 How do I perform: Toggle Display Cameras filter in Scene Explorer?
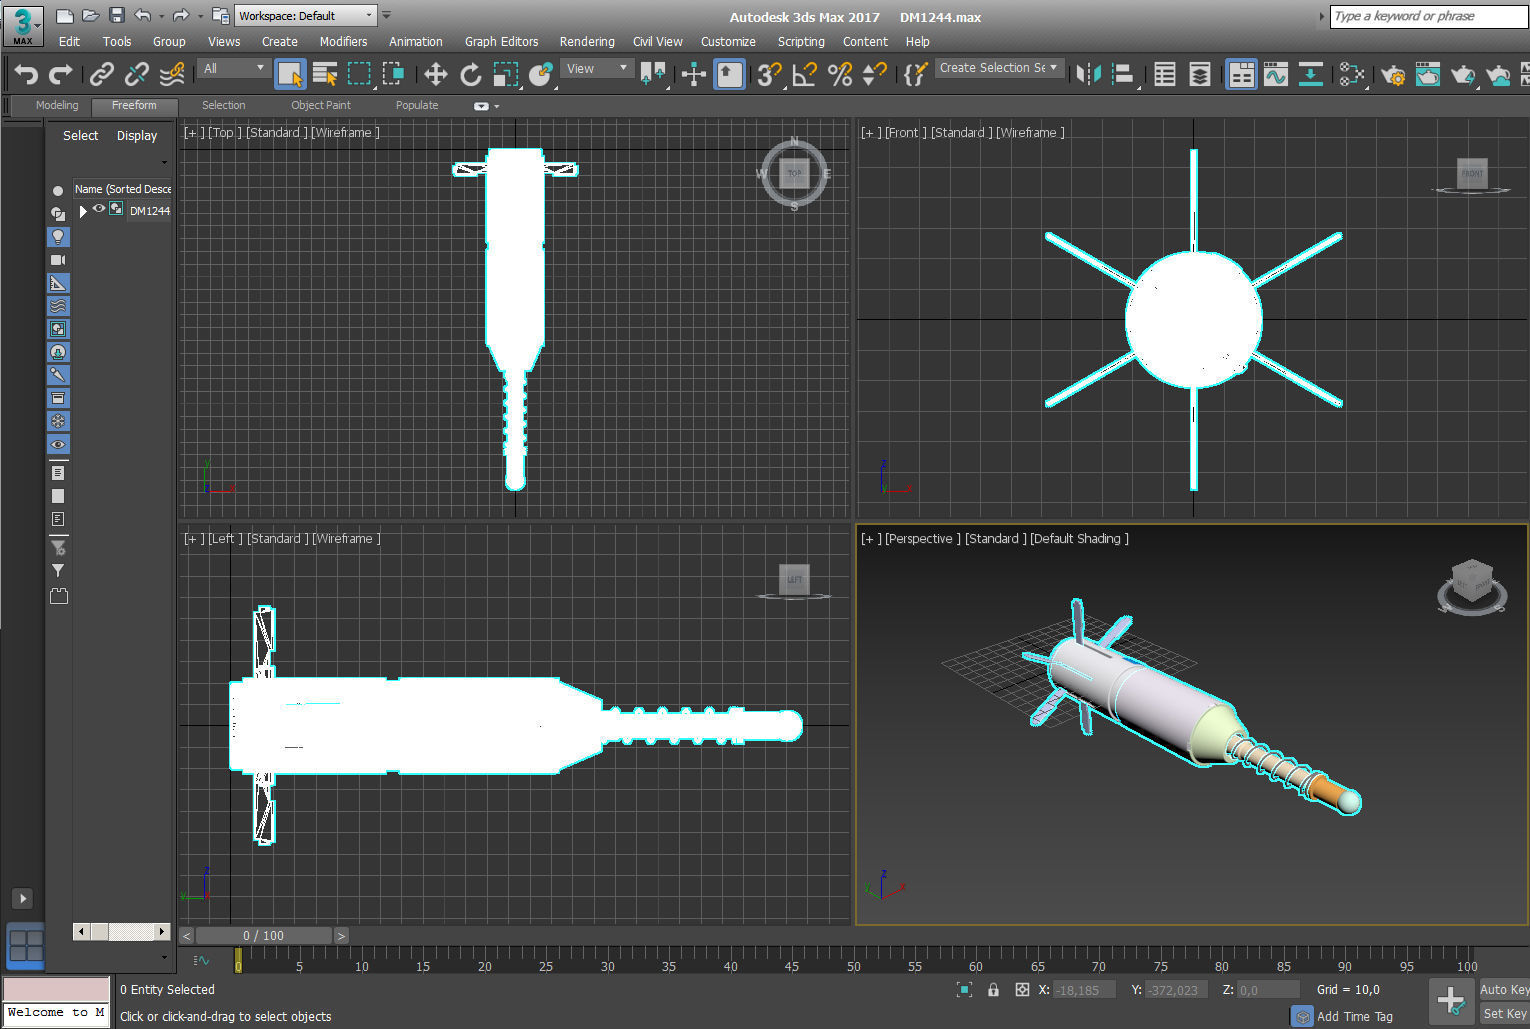(58, 260)
